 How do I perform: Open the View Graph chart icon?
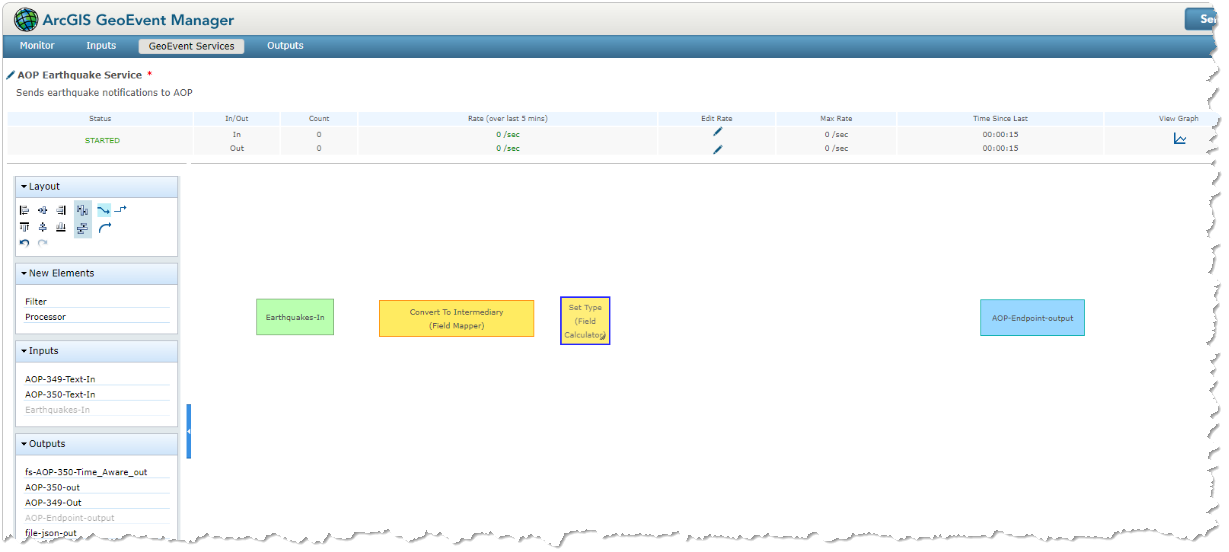coord(1180,139)
